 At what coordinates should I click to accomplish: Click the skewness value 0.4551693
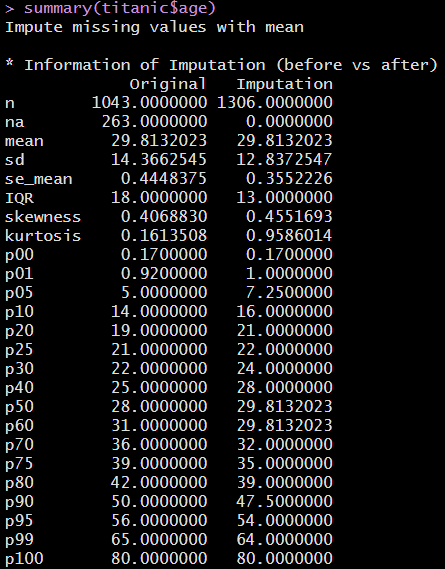point(289,216)
